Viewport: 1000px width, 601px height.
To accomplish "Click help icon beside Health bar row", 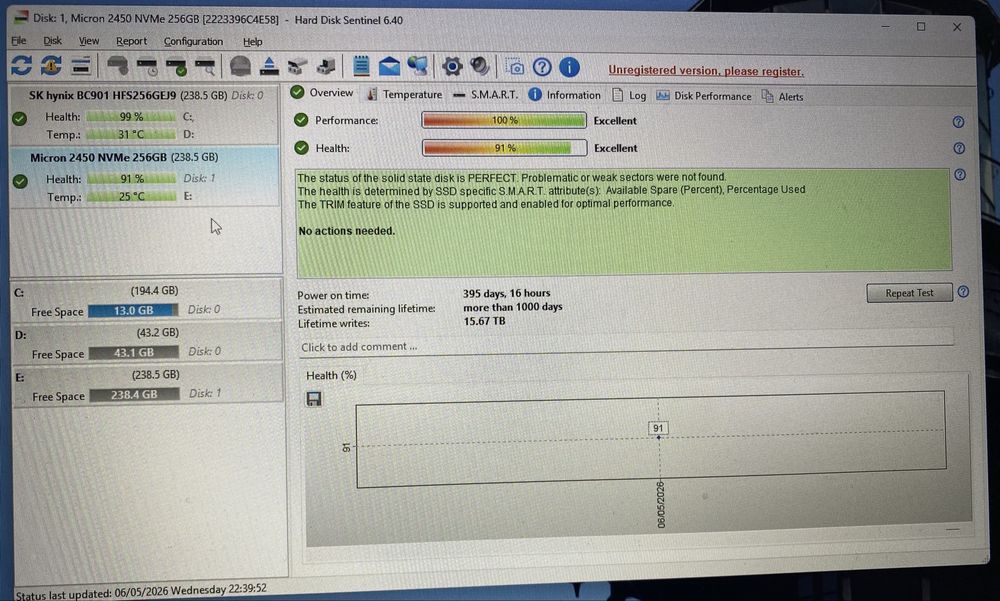I will [959, 148].
